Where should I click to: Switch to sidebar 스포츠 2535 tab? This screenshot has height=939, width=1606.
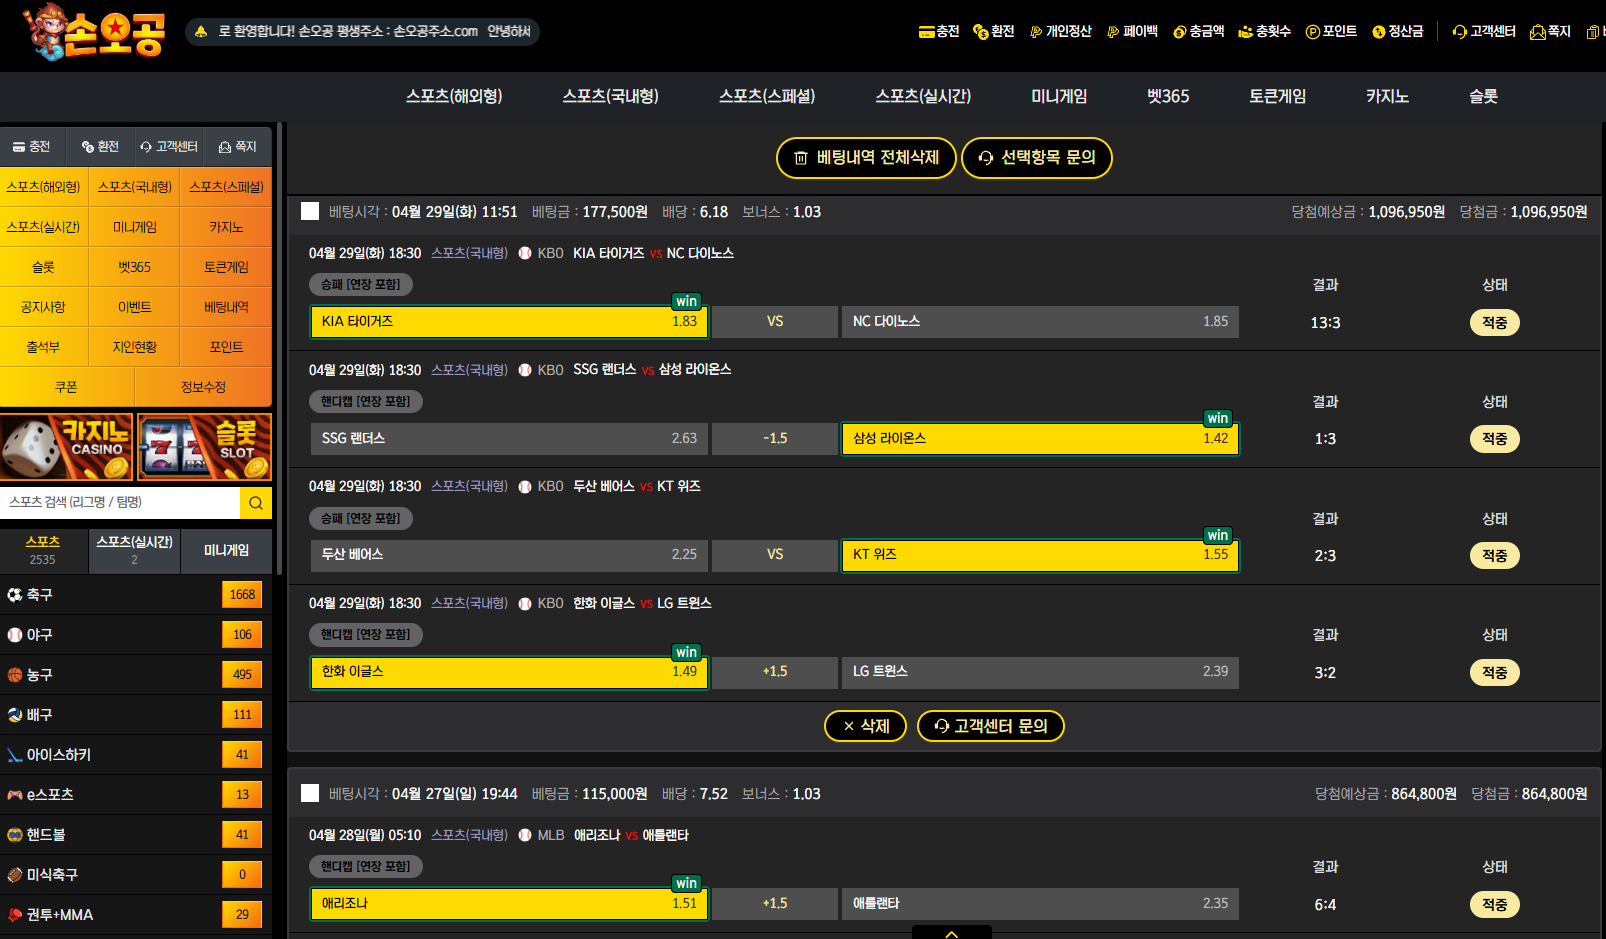(43, 550)
